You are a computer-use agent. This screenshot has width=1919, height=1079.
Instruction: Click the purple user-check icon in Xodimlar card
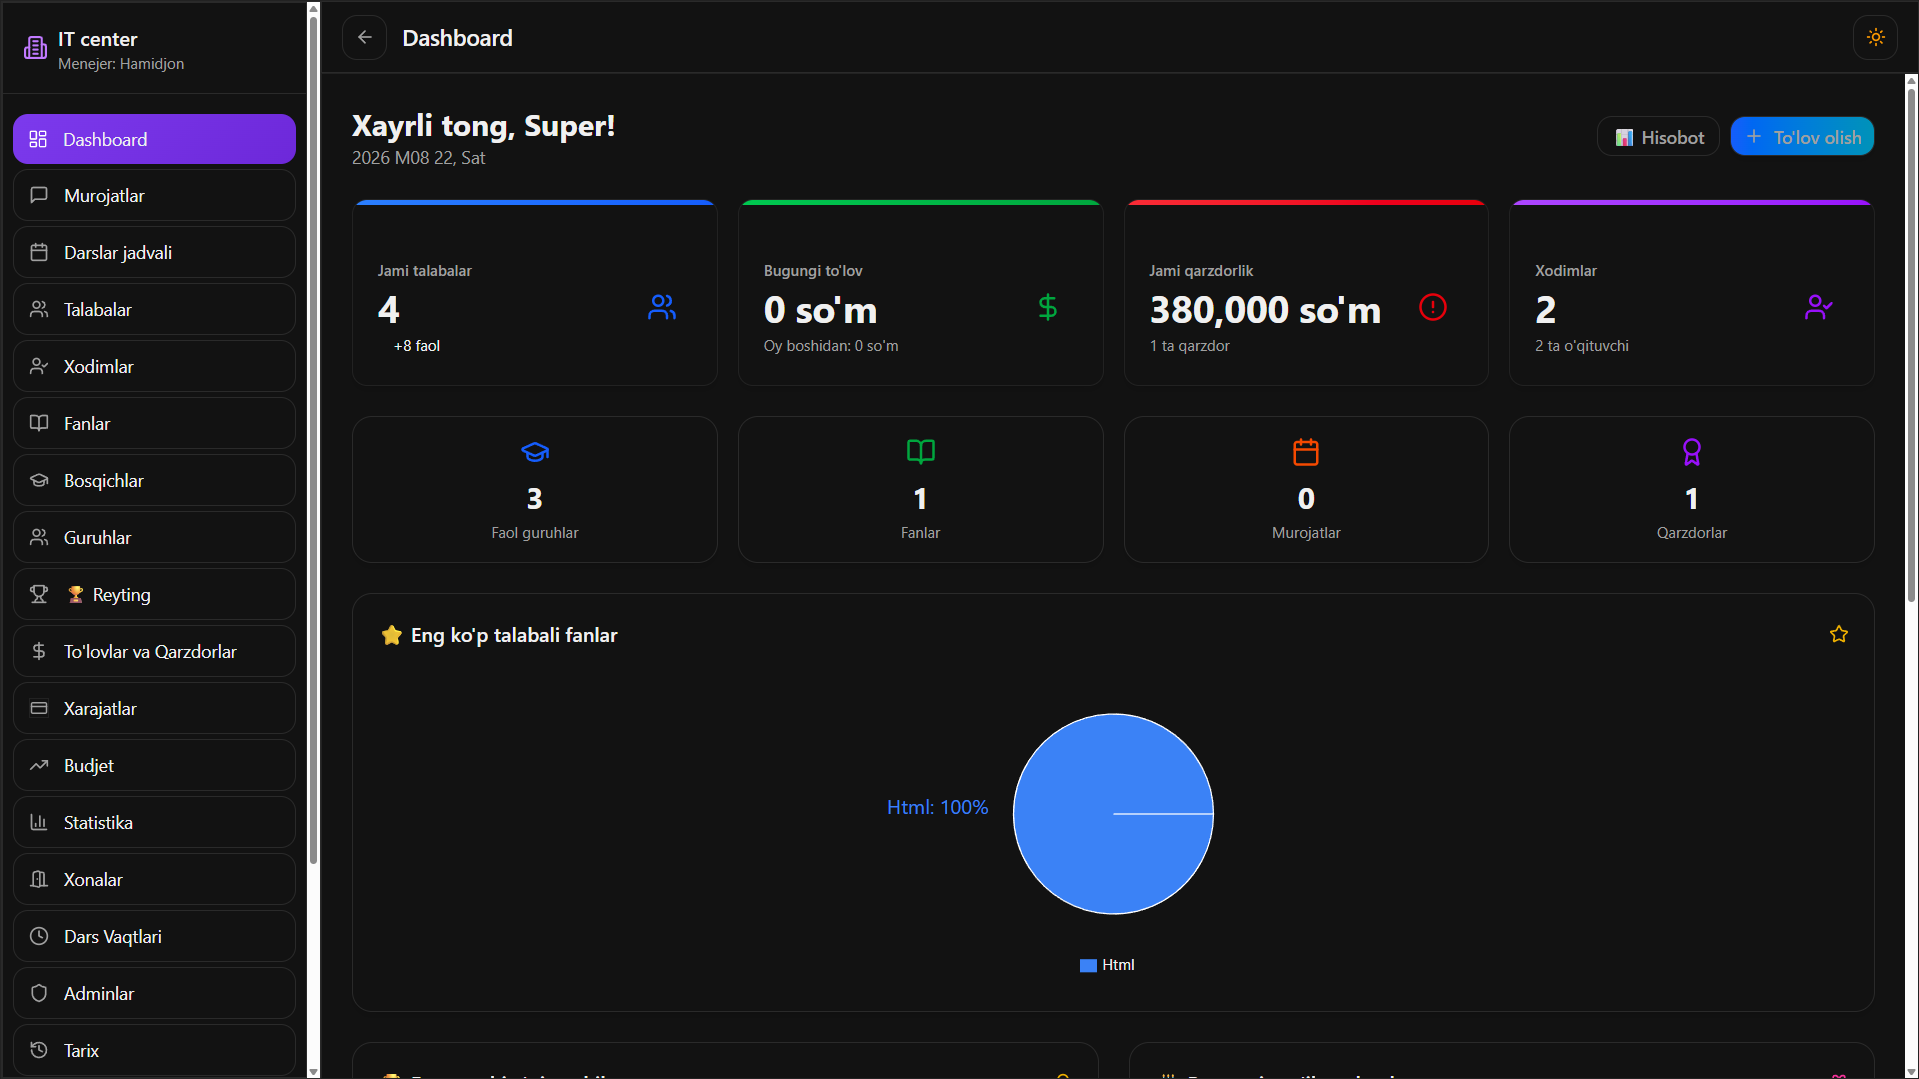1818,307
